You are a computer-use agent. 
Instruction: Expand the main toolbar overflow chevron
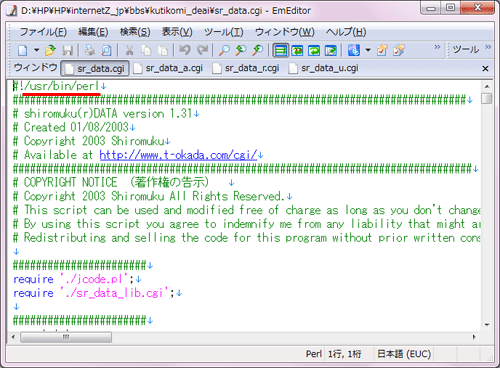437,47
